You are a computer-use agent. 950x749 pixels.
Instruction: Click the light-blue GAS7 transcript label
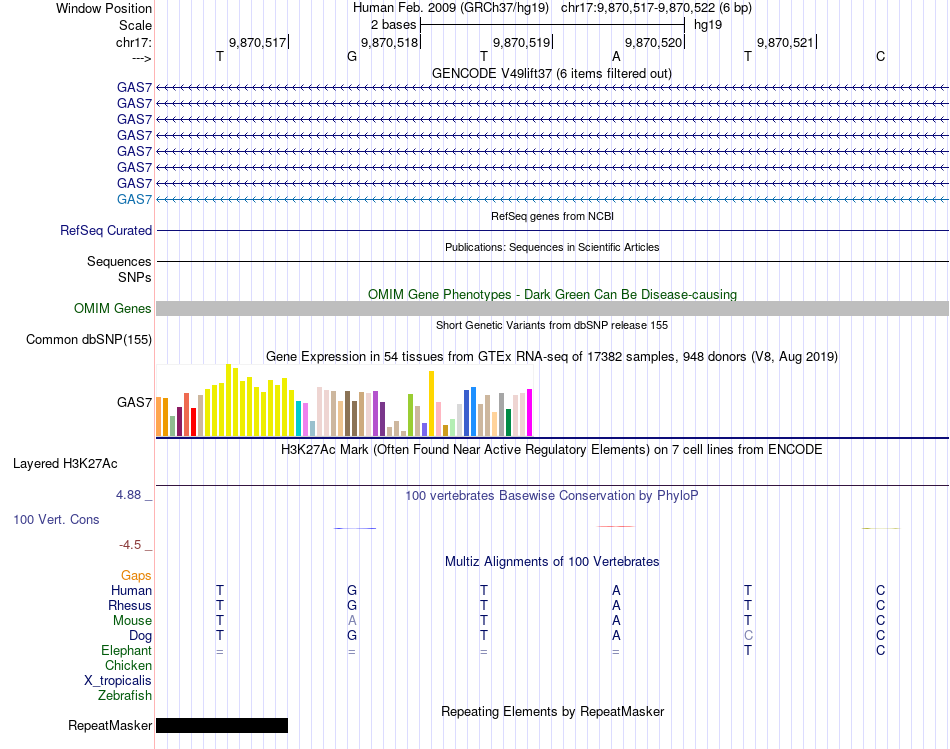point(134,199)
